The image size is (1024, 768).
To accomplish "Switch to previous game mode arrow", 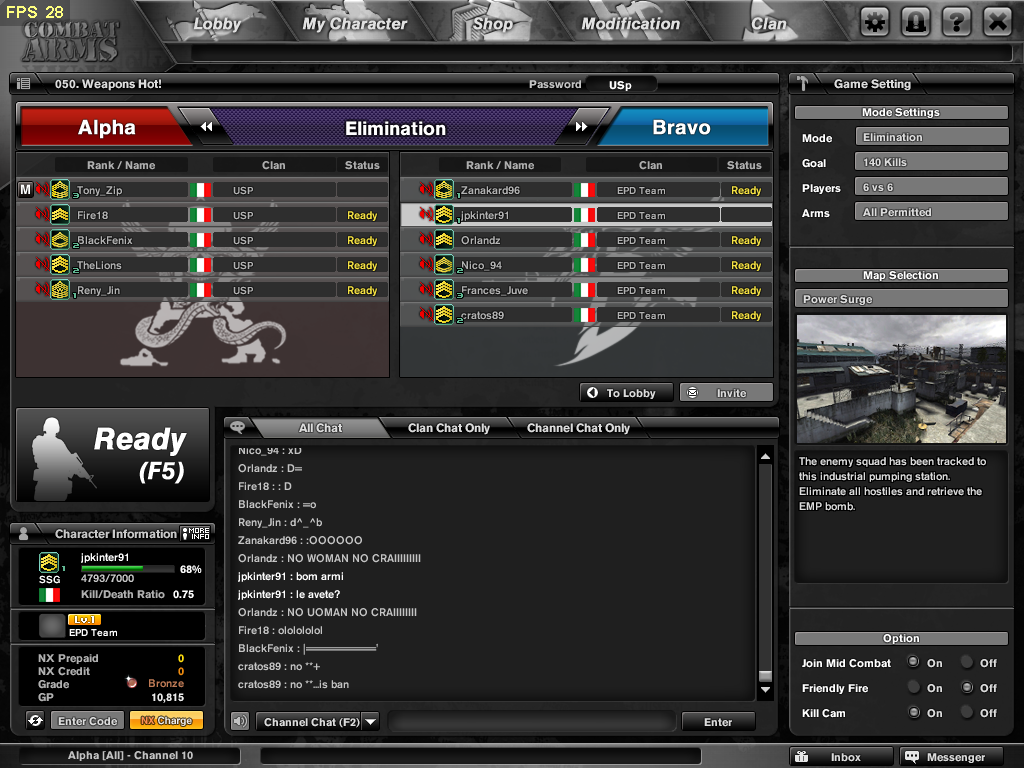I will (x=206, y=127).
